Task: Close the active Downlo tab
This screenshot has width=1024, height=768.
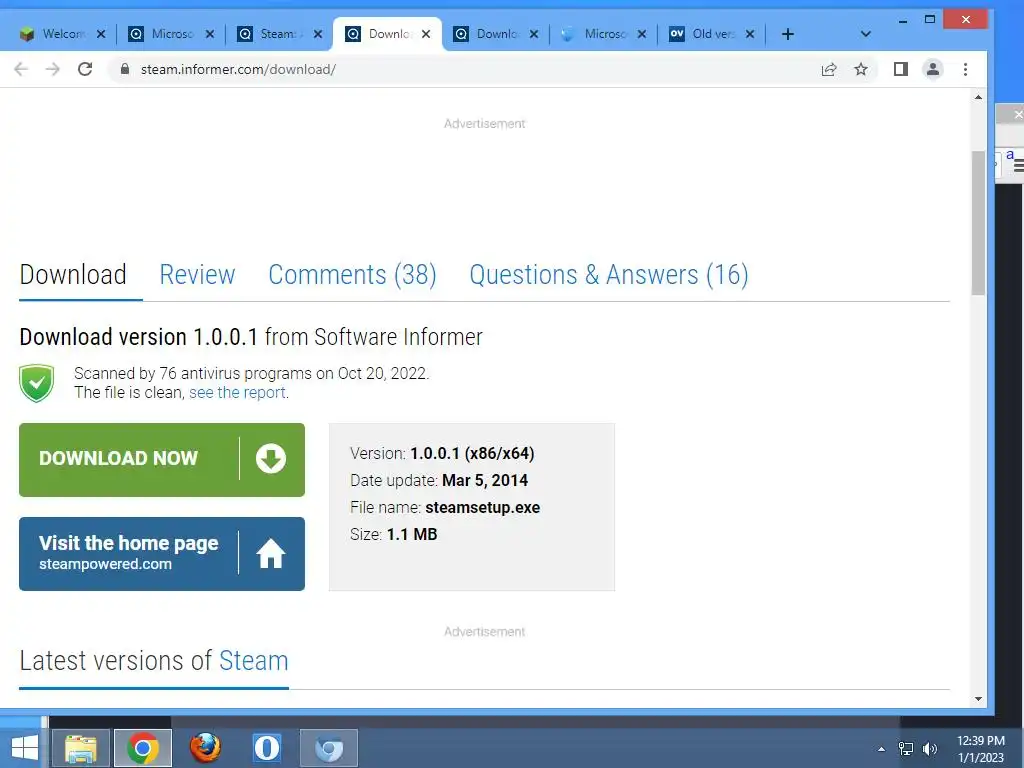Action: [426, 34]
